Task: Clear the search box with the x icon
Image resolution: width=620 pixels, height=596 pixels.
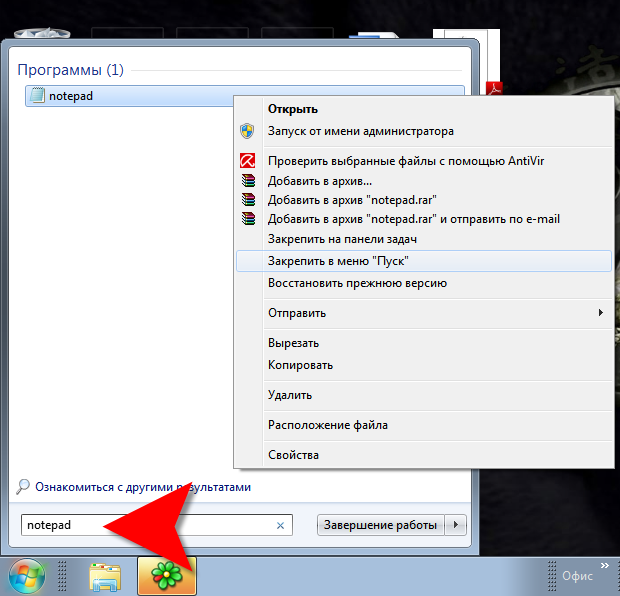Action: (280, 525)
